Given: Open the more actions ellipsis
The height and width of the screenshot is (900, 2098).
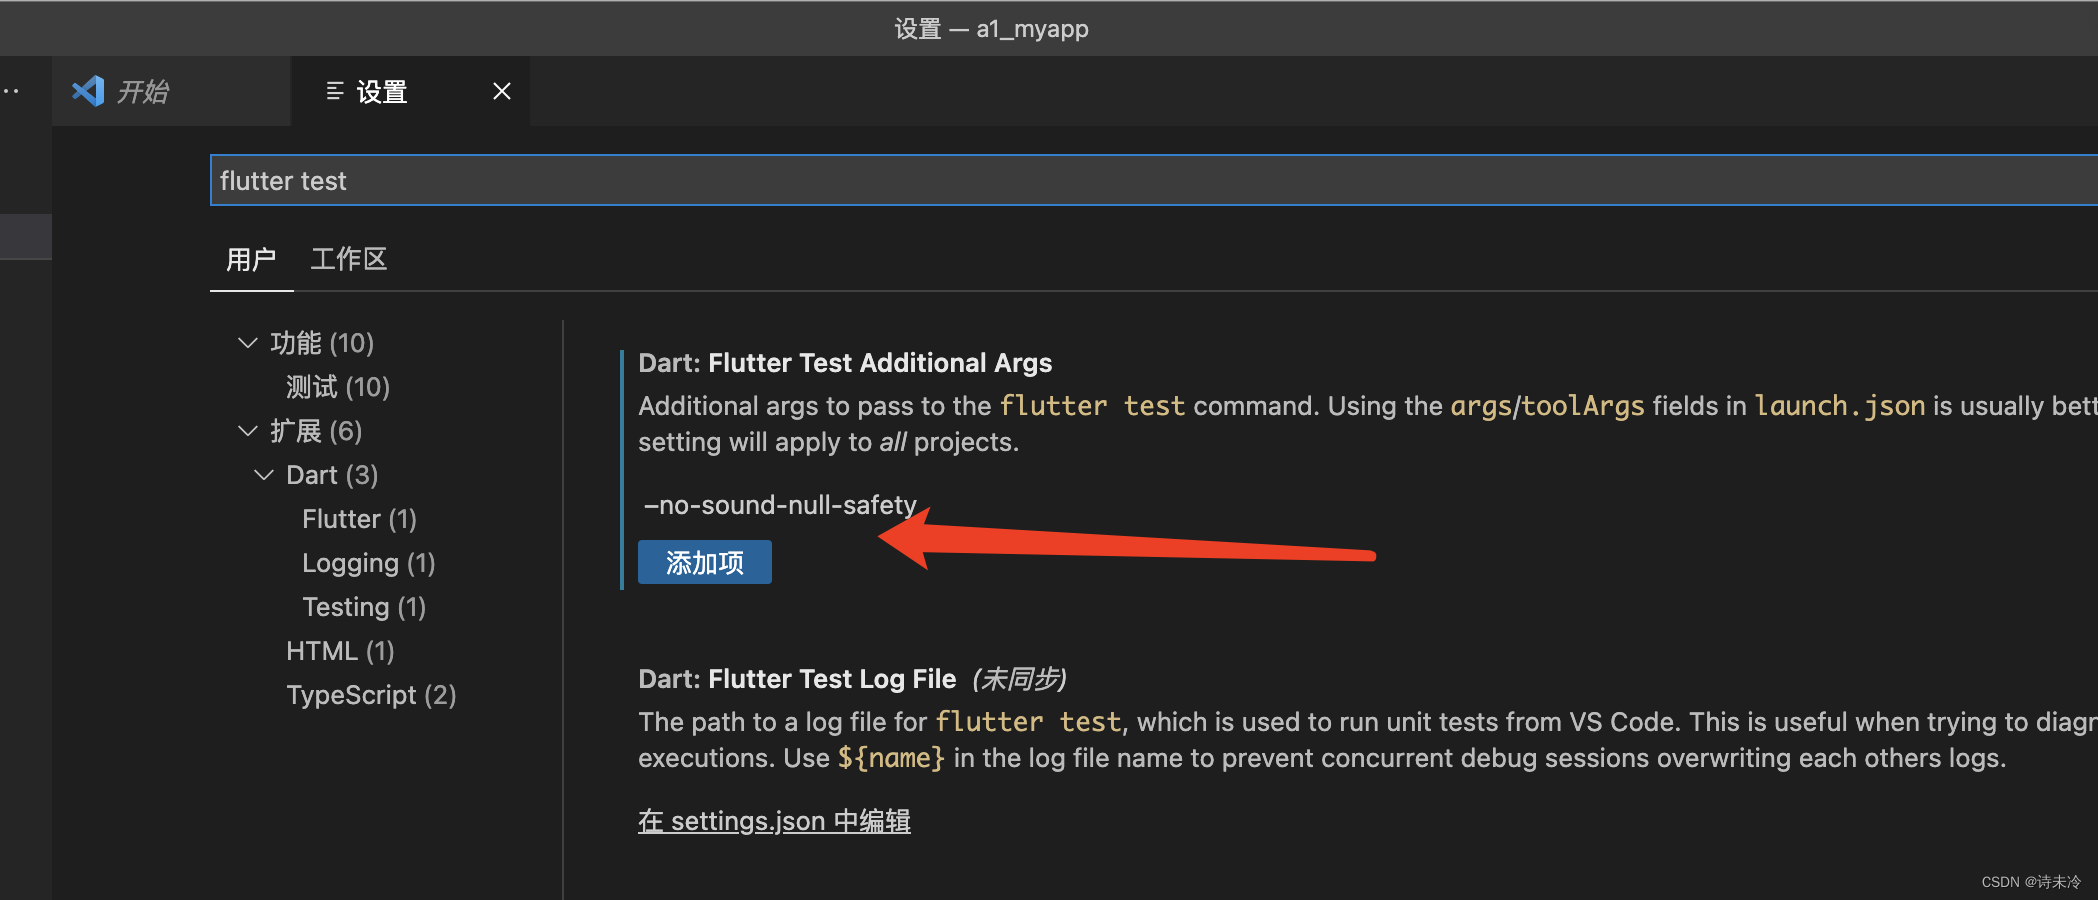Looking at the screenshot, I should tap(11, 91).
